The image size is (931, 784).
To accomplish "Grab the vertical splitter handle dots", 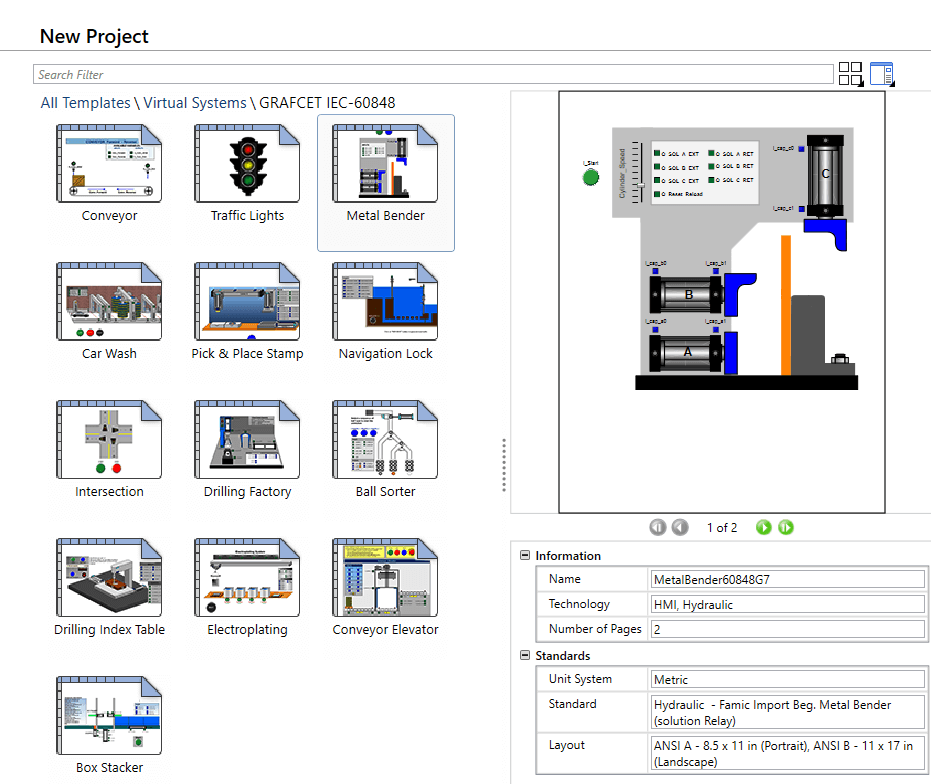I will (x=504, y=465).
